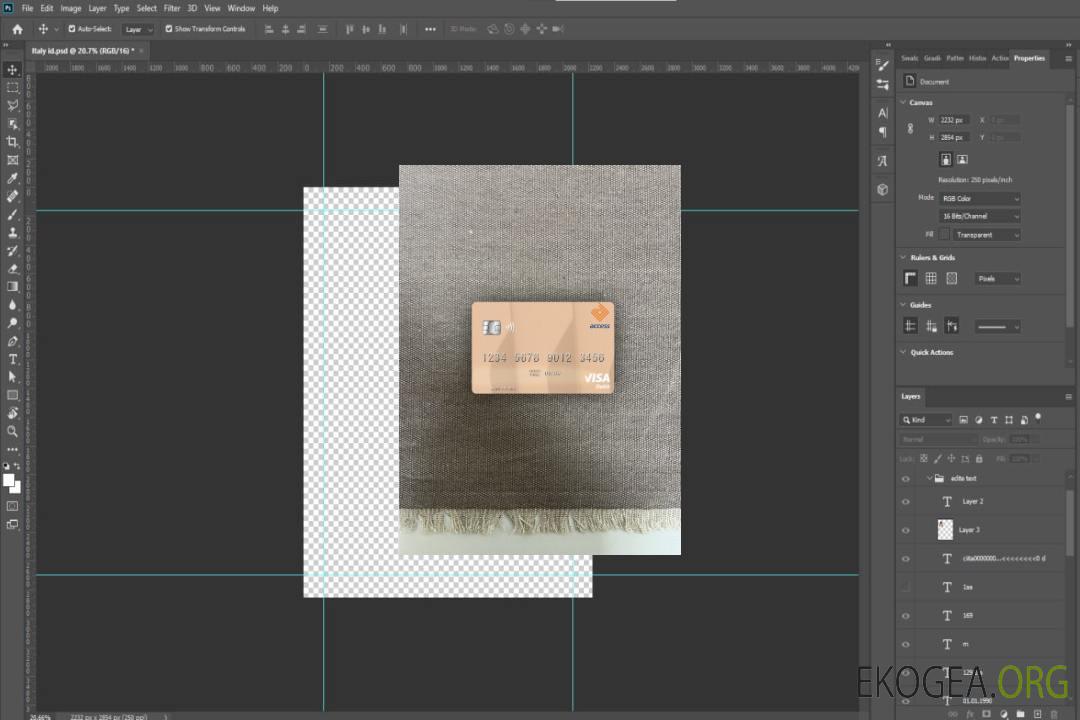Uncheck the Auto-Select checkbox
Image resolution: width=1080 pixels, height=720 pixels.
[x=72, y=29]
